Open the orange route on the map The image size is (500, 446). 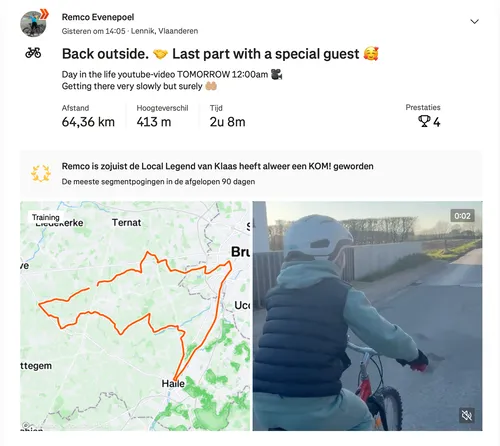pos(135,316)
